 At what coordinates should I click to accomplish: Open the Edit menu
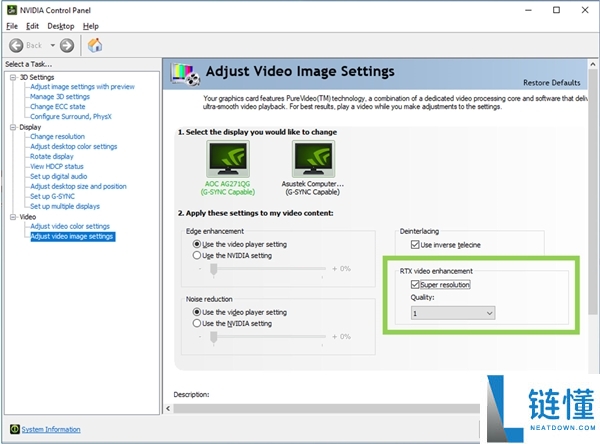[33, 26]
